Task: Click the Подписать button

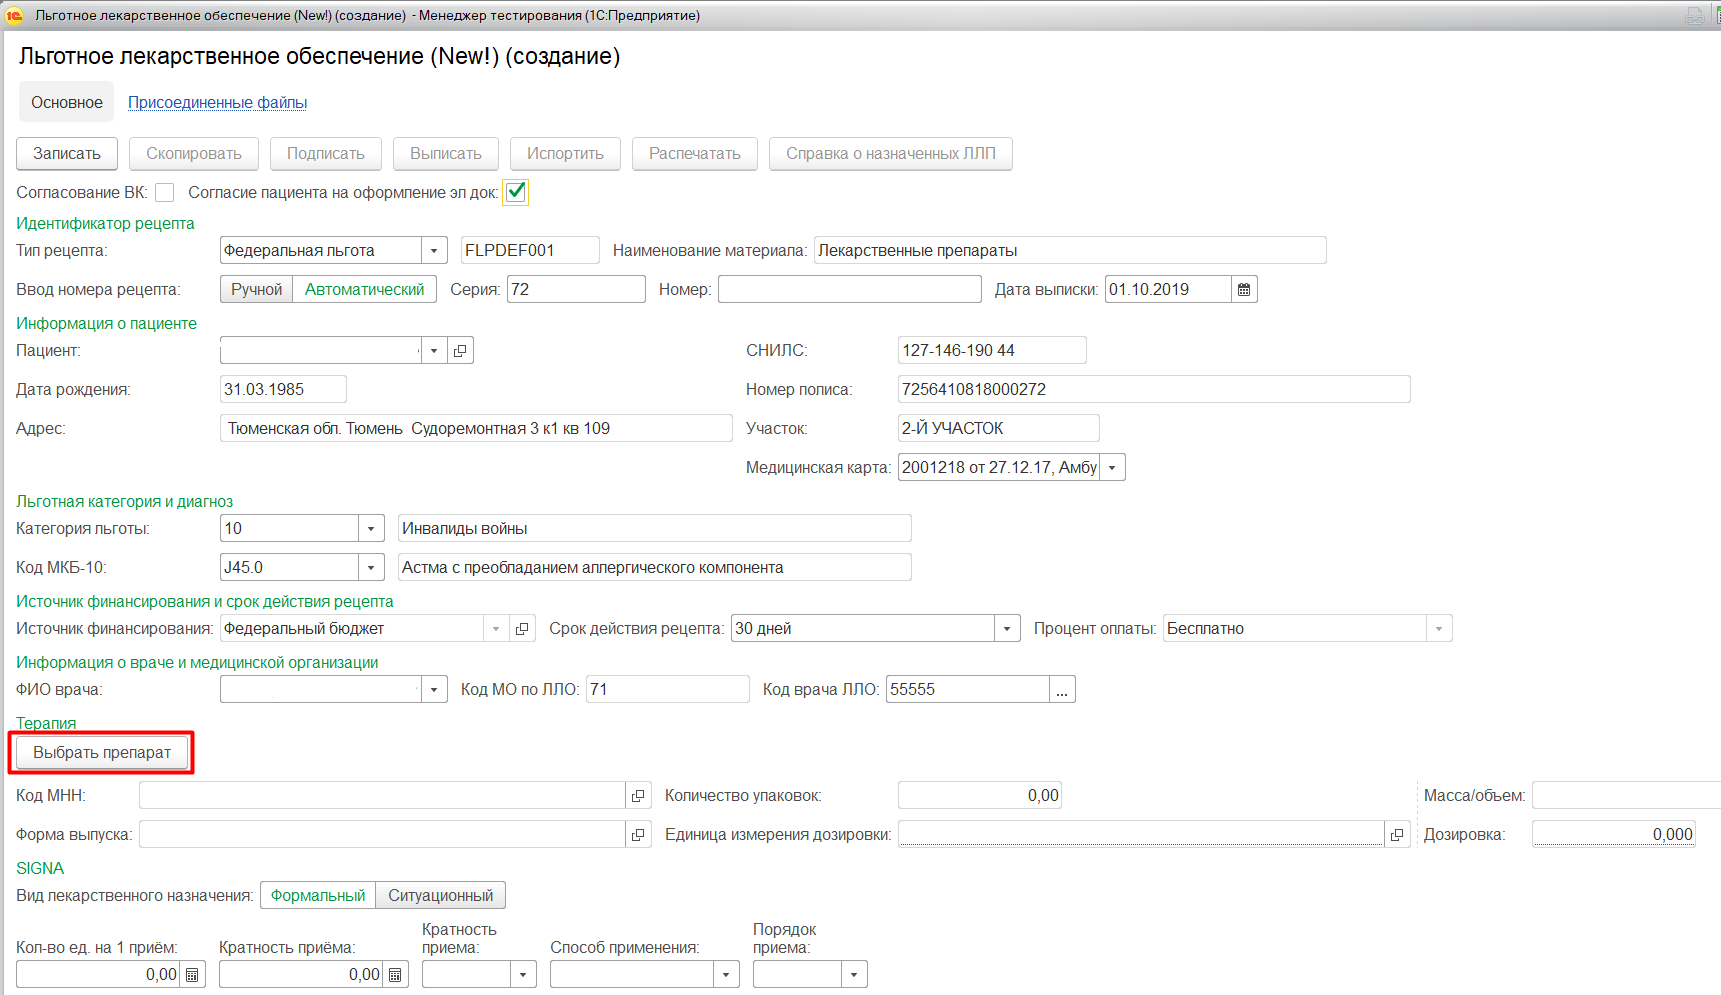Action: click(x=326, y=153)
